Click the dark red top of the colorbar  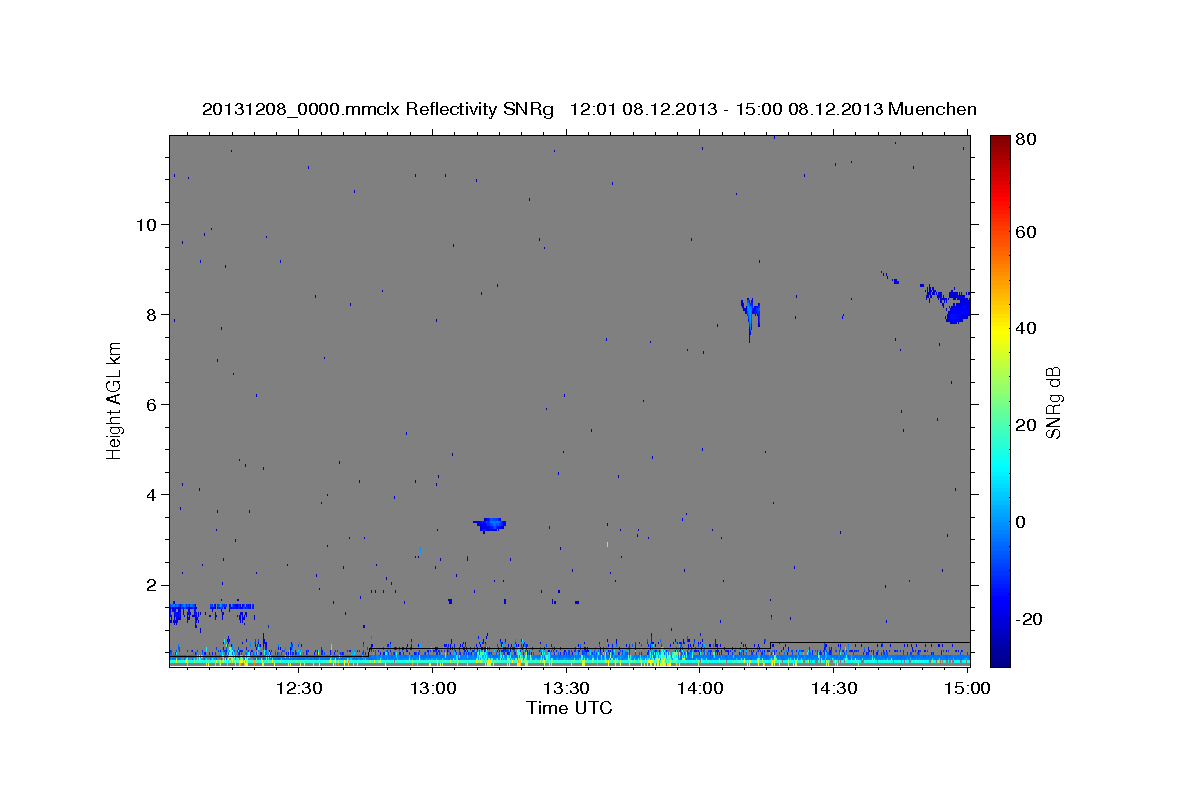pyautogui.click(x=999, y=142)
